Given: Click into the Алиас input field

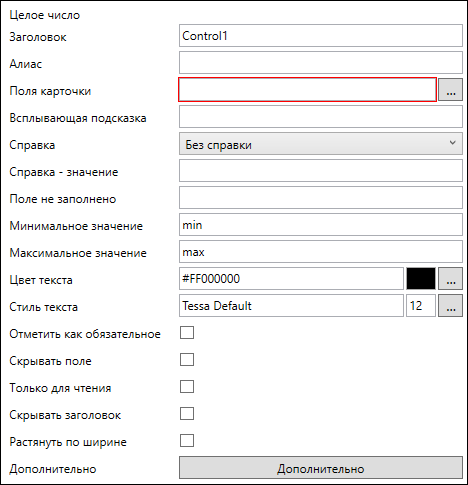Looking at the screenshot, I should [x=321, y=62].
